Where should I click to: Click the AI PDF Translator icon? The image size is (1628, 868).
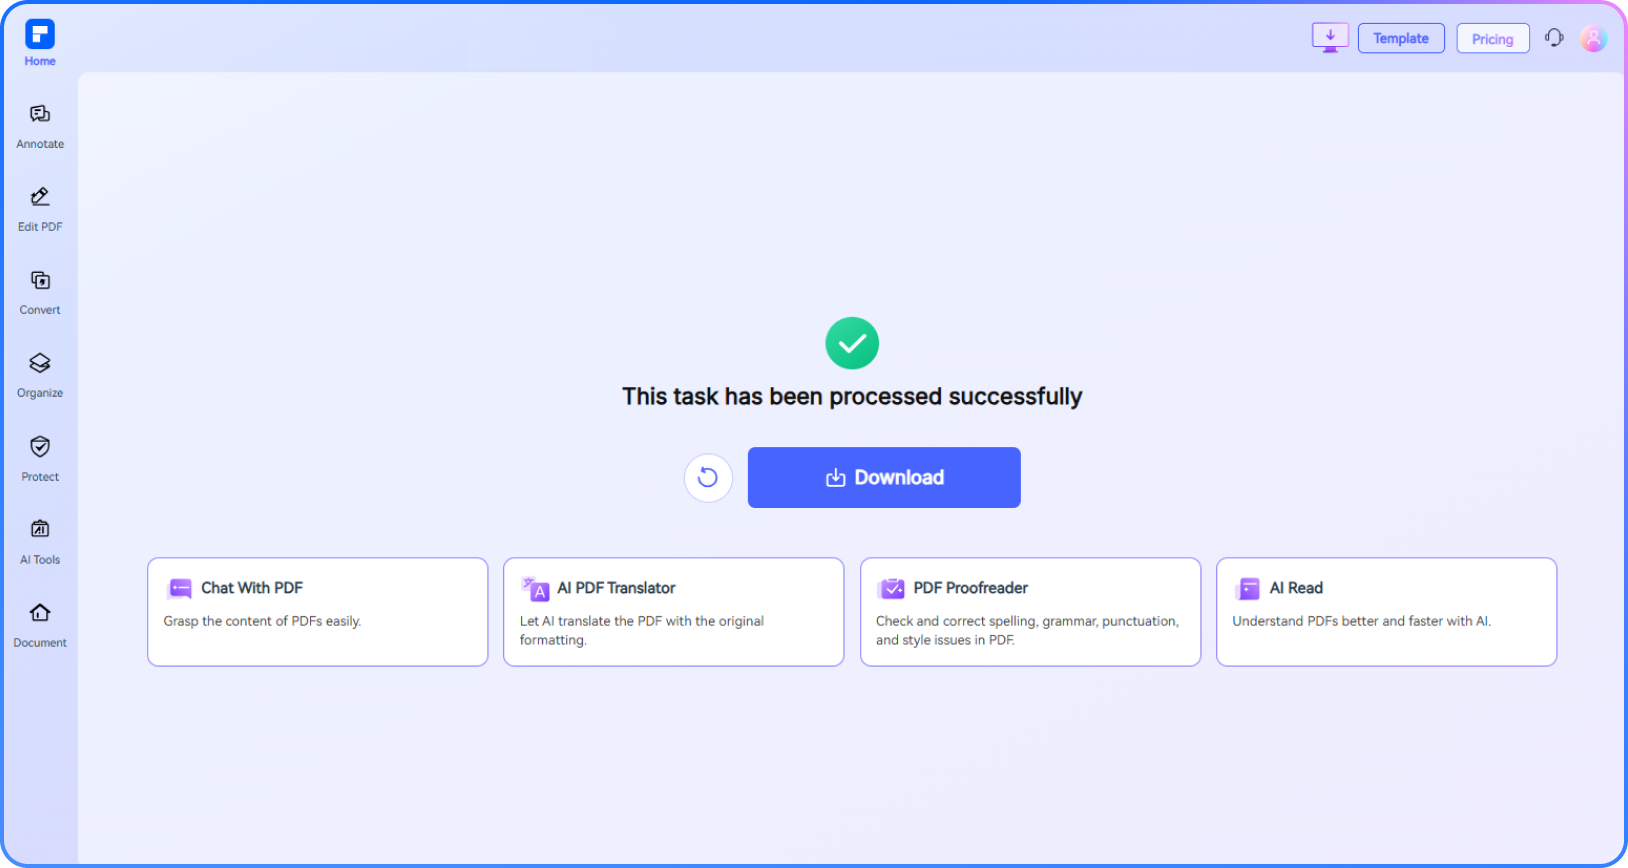(536, 588)
